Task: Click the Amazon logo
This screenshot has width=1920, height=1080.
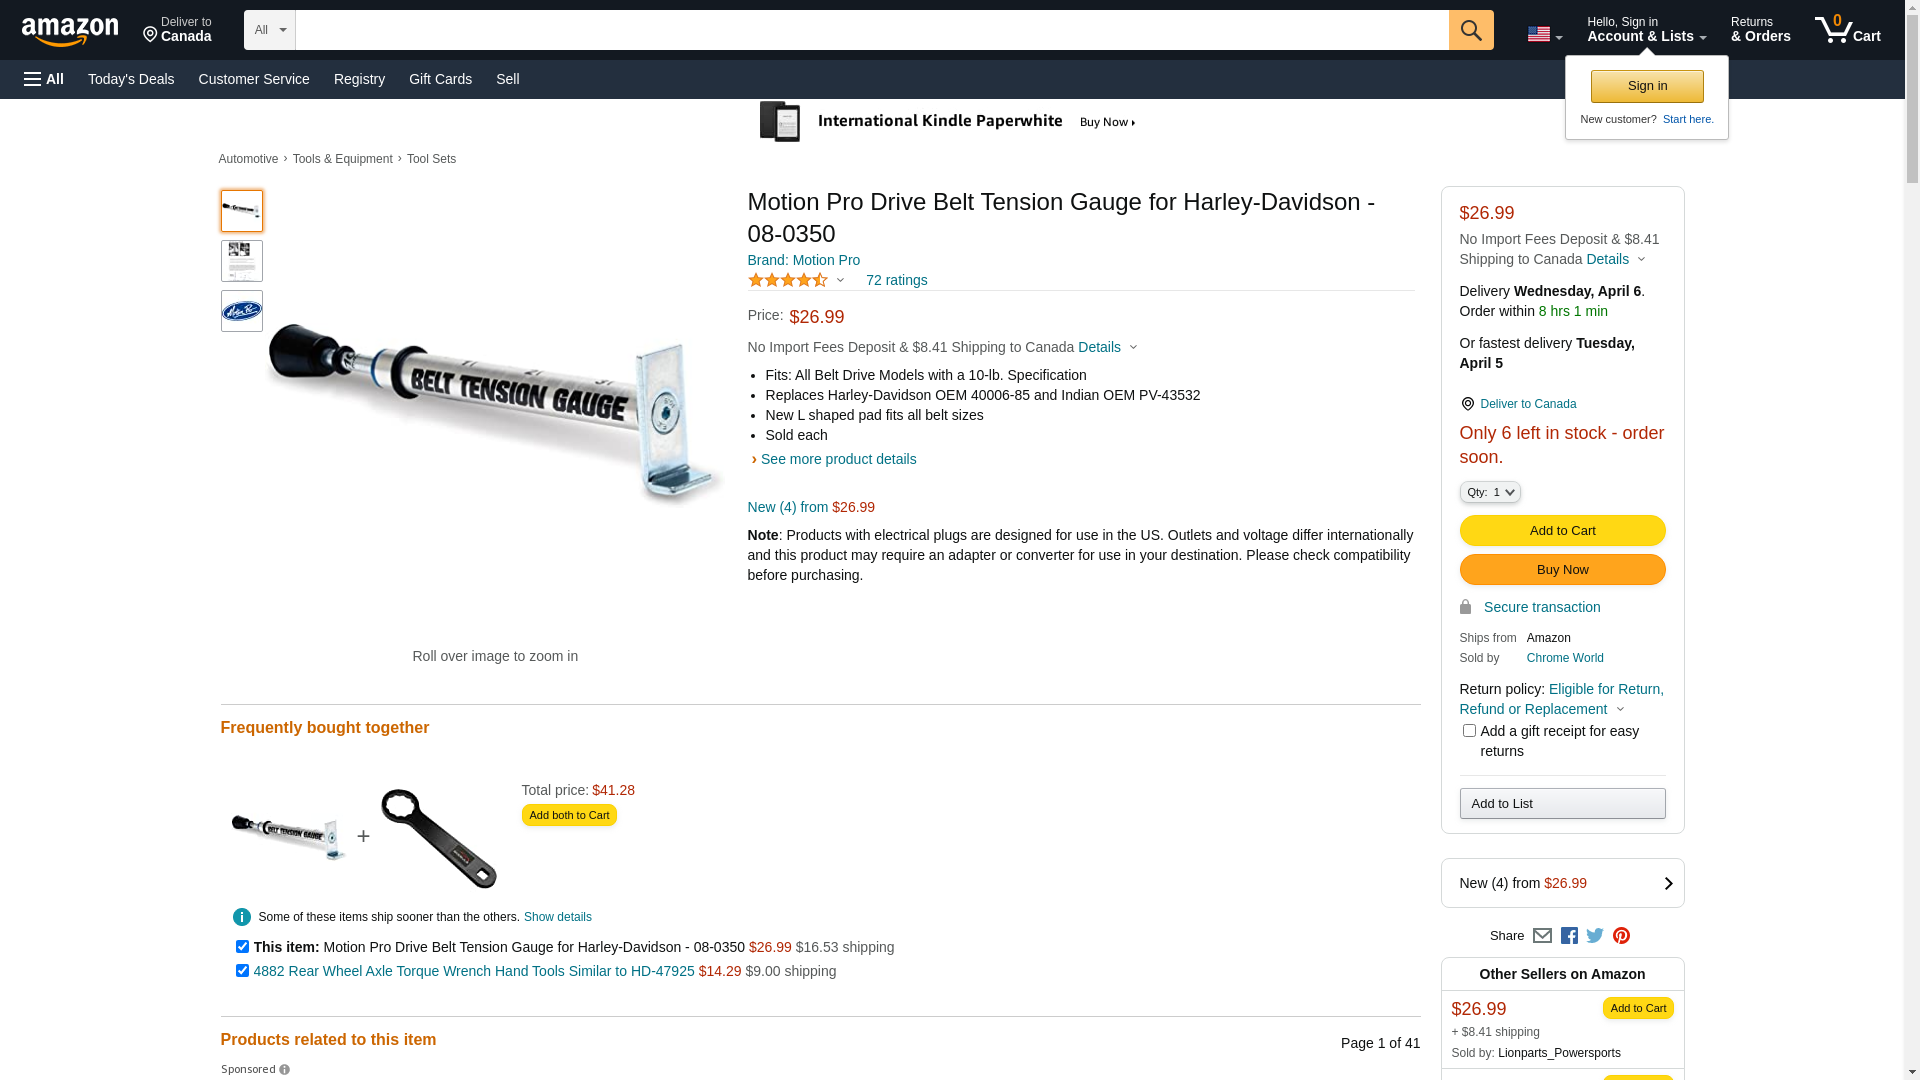Action: [70, 32]
